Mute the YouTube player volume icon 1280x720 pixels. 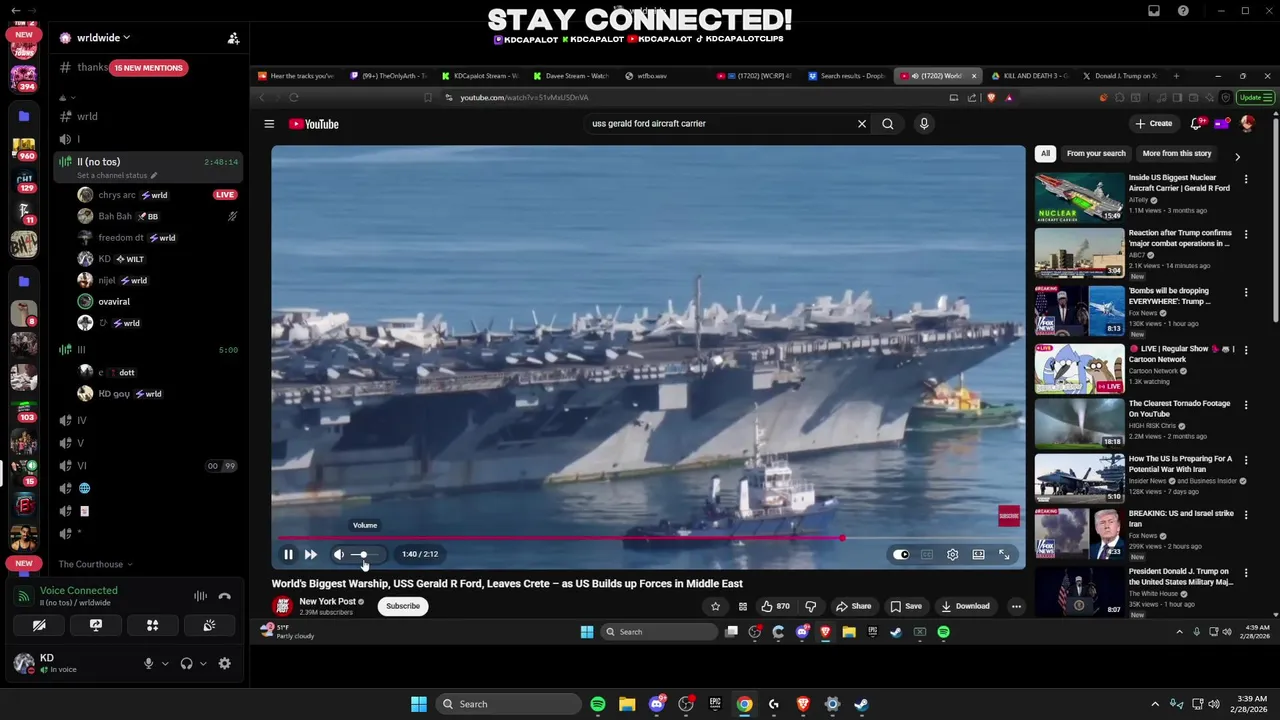[x=339, y=554]
